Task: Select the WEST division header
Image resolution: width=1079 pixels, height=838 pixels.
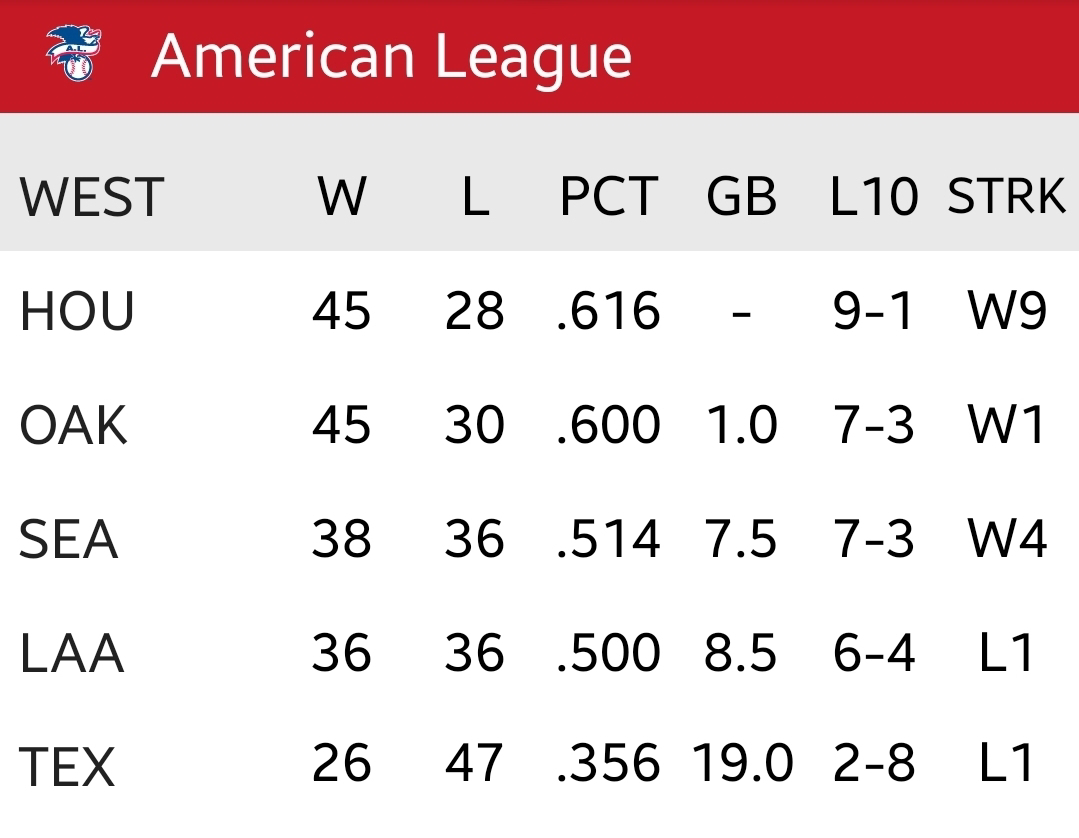Action: (x=92, y=197)
